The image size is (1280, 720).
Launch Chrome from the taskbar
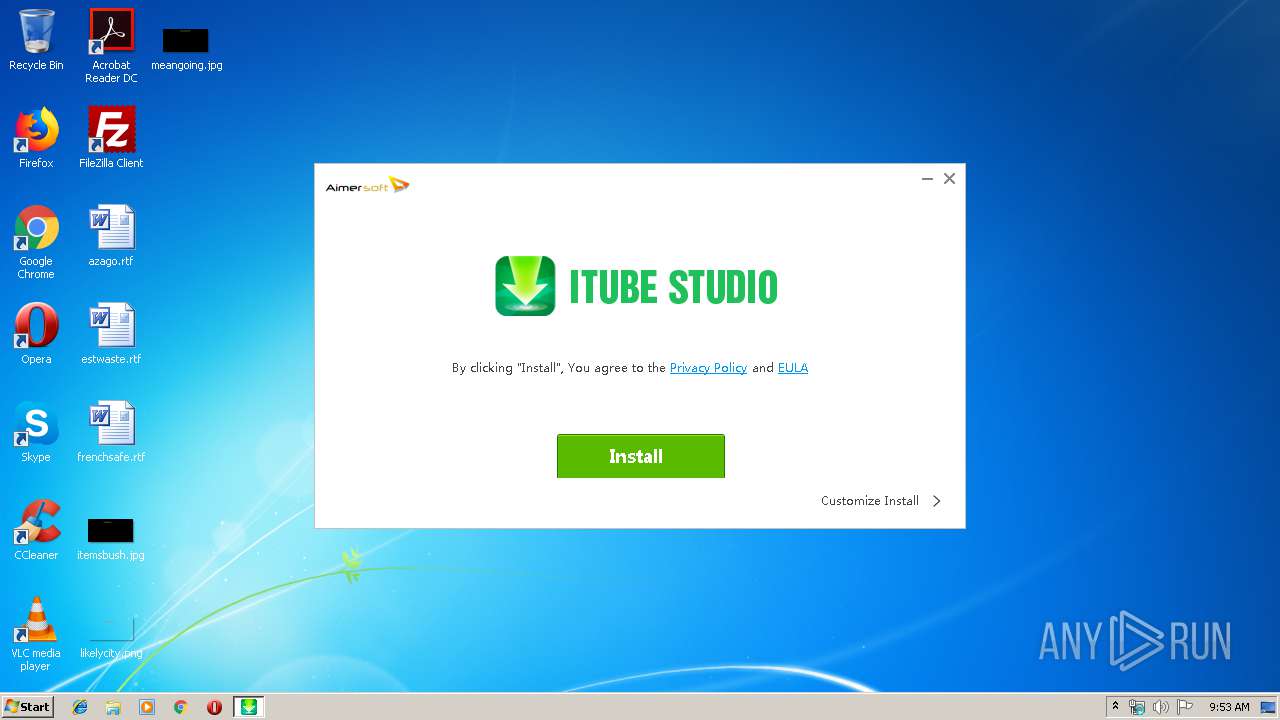(181, 707)
